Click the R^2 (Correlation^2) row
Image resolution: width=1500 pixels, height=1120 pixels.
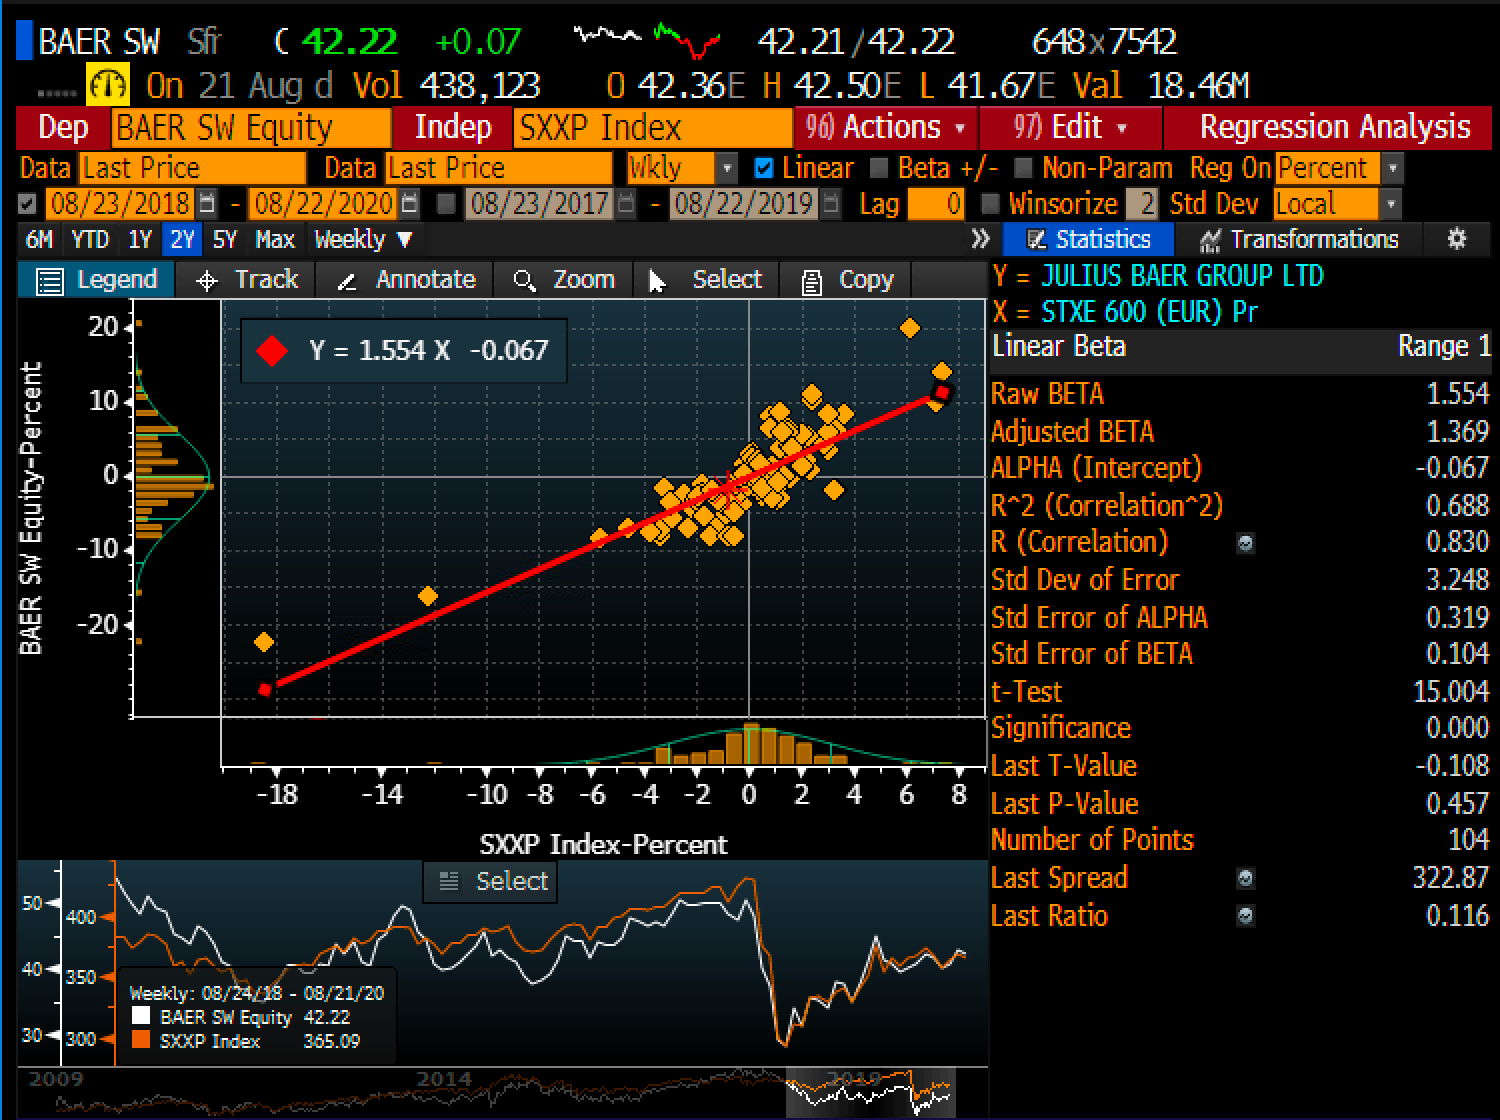click(x=1240, y=506)
